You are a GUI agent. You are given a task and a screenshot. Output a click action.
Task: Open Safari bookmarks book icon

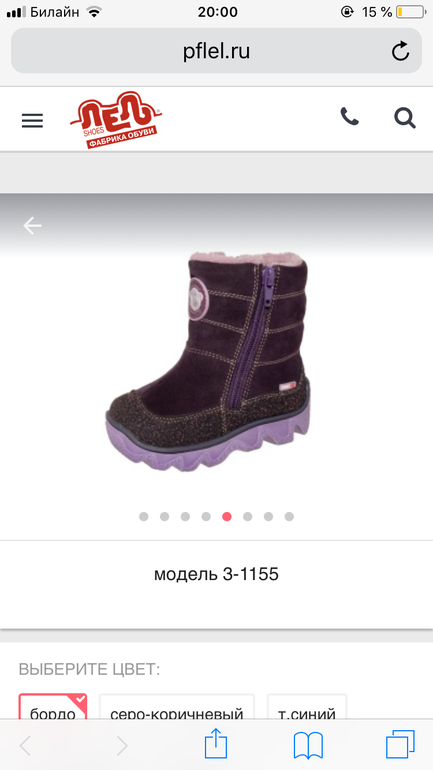308,746
